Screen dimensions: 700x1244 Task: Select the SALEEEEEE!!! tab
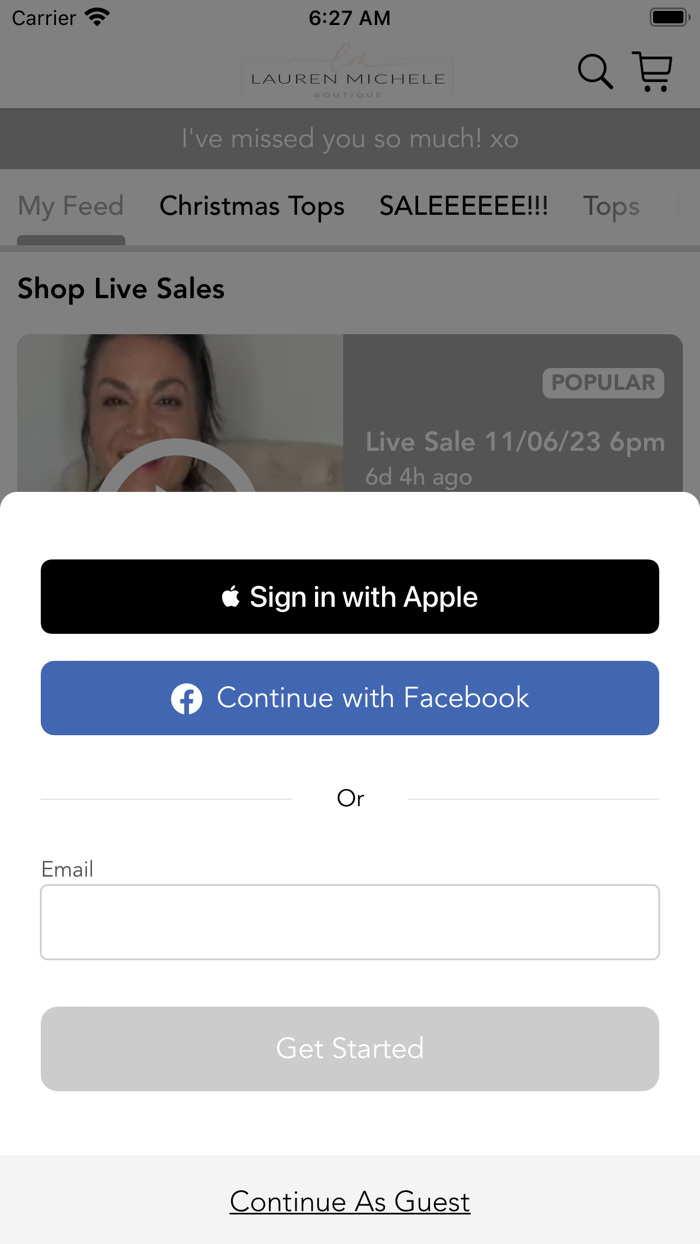[x=464, y=206]
